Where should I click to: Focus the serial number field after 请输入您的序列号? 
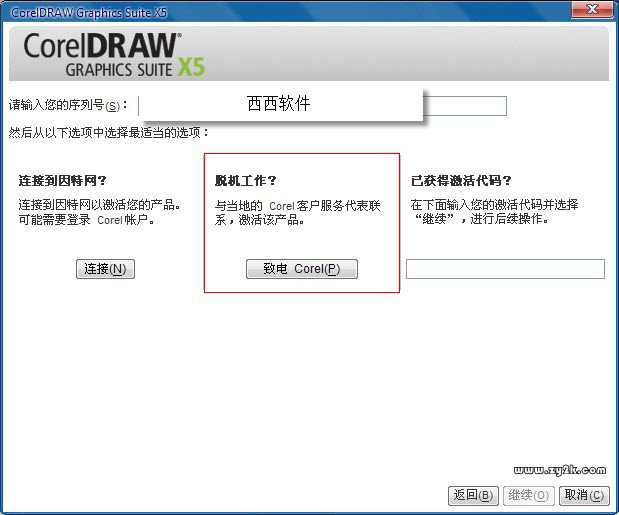[x=322, y=106]
